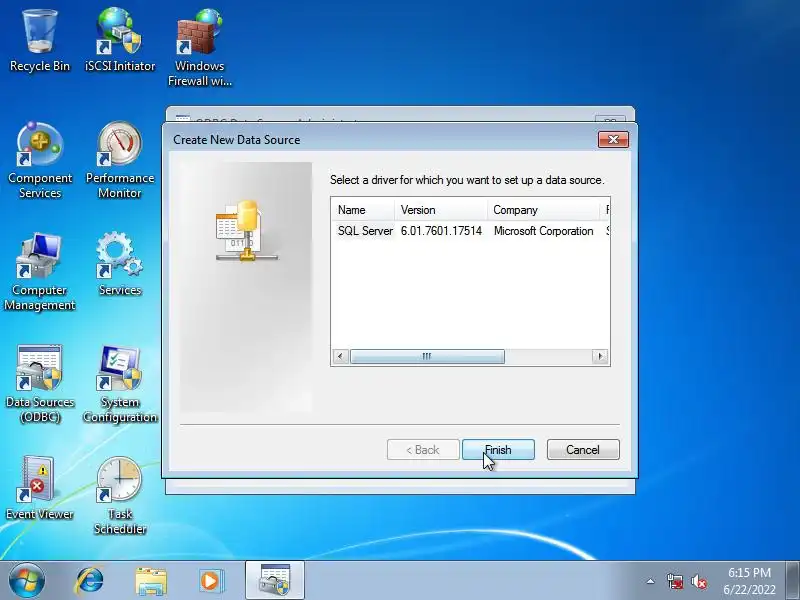Click the data source wizard illustration icon
This screenshot has width=800, height=600.
pos(247,231)
